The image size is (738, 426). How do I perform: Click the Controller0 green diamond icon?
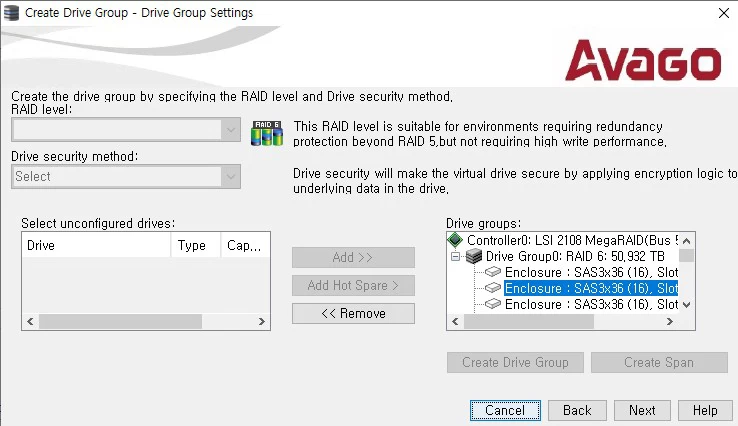pos(455,240)
